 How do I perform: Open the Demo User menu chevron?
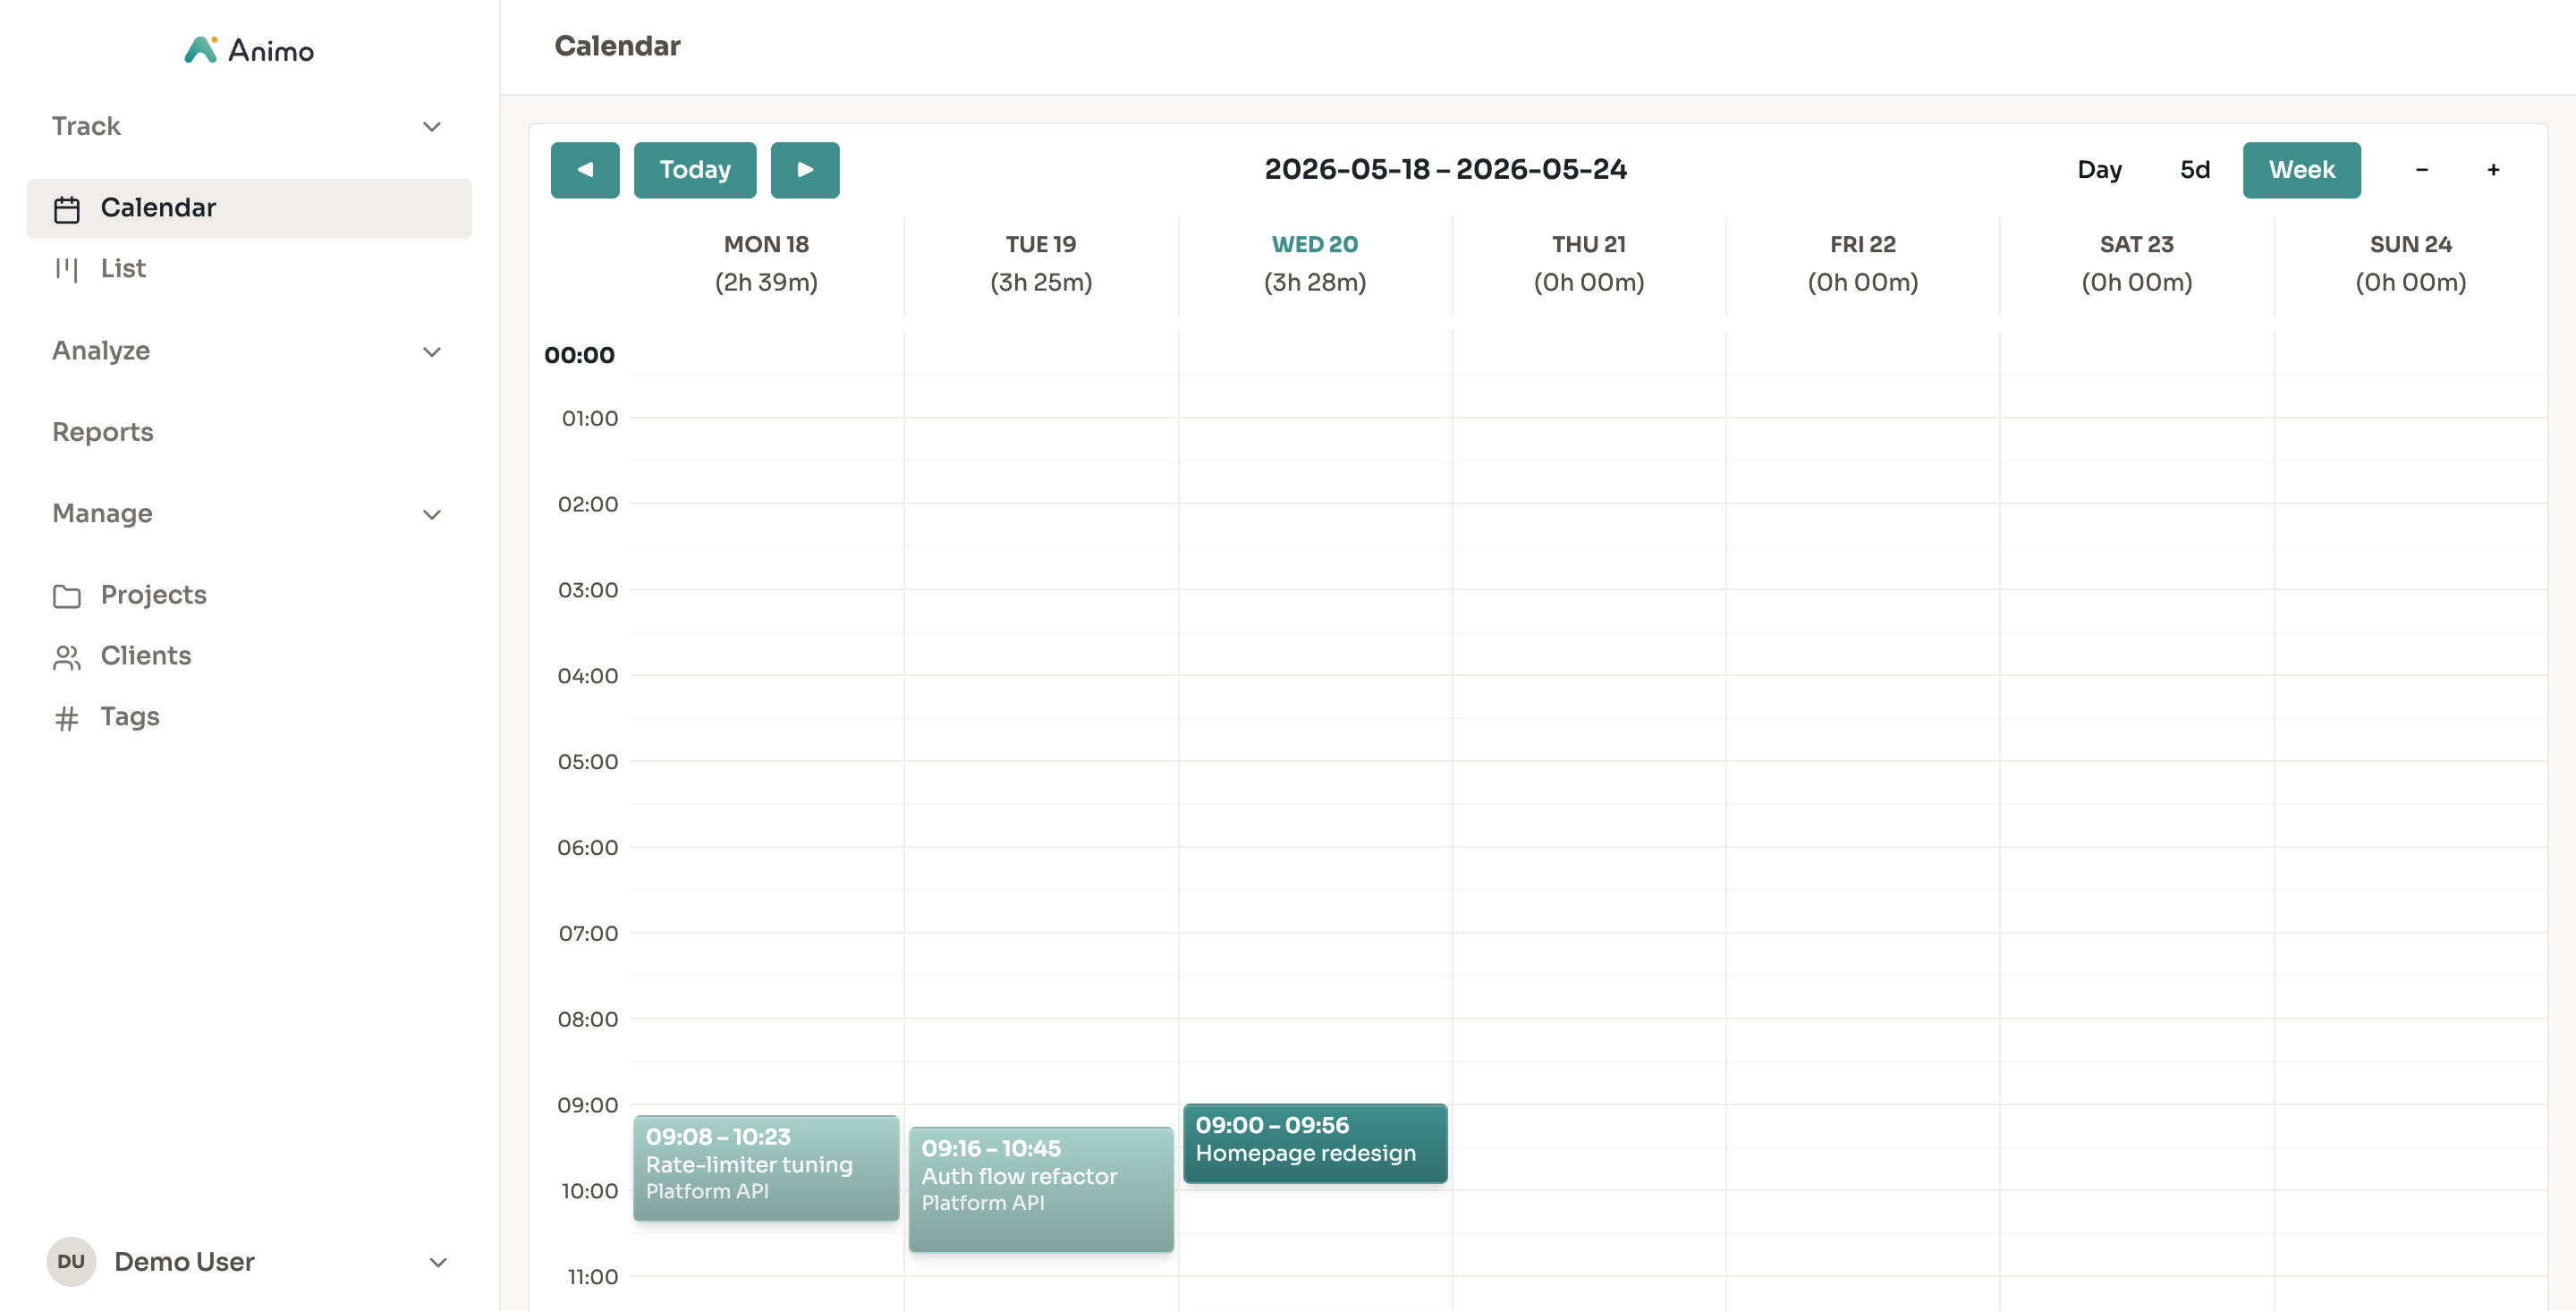(438, 1262)
